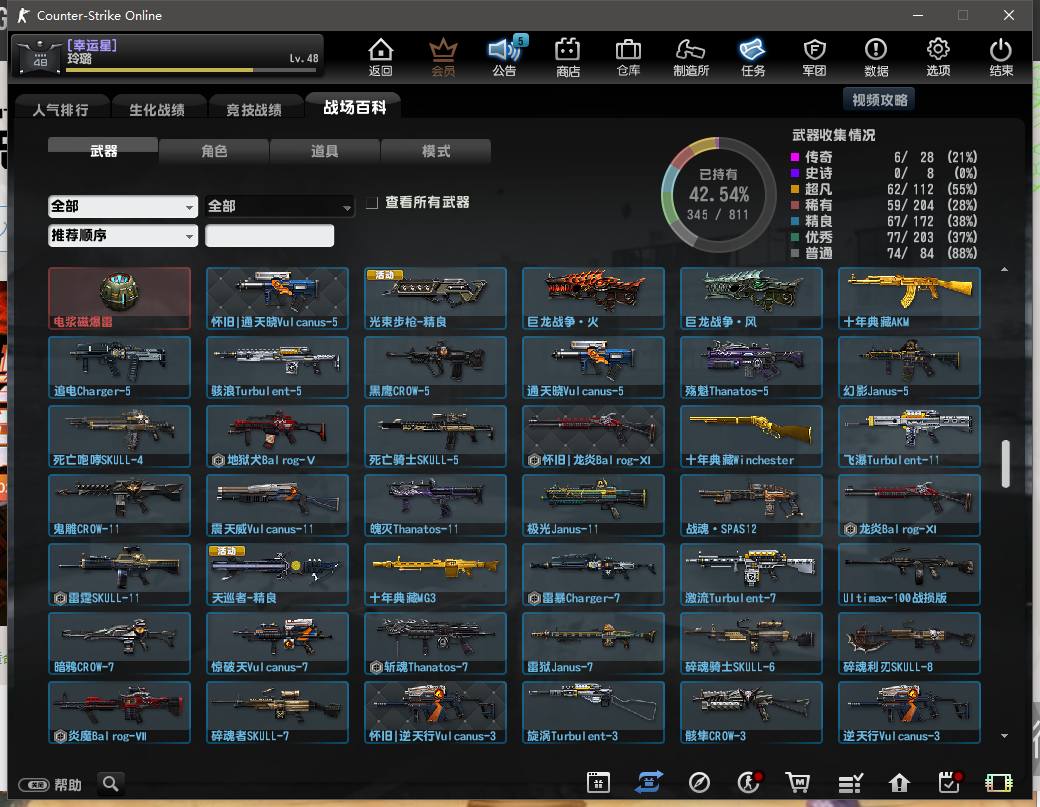Viewport: 1040px width, 807px height.
Task: Select the 暗鸦CROW-7 weapon card
Action: pos(119,643)
